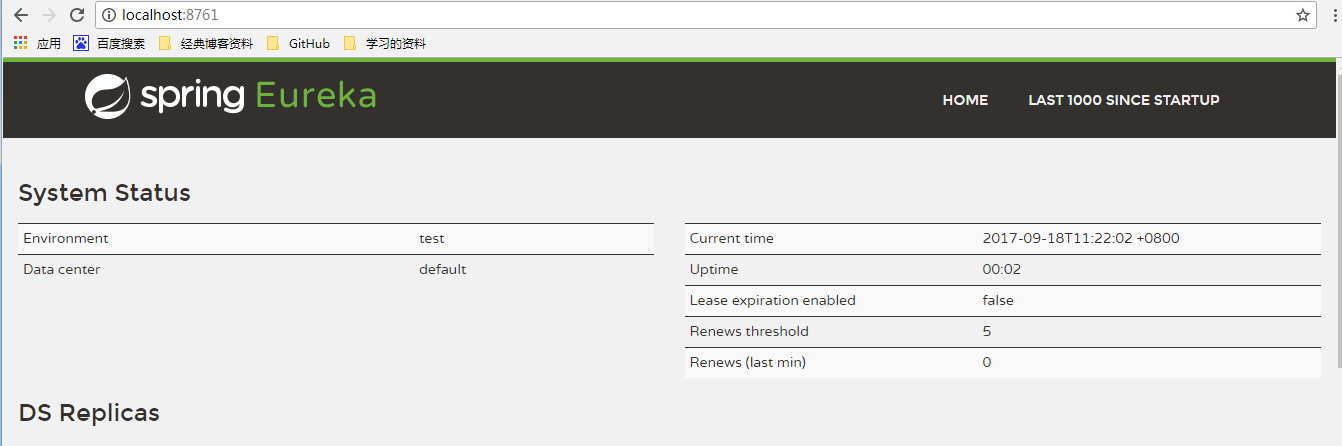Click the localhost:8761 address bar
The height and width of the screenshot is (446, 1342).
700,15
